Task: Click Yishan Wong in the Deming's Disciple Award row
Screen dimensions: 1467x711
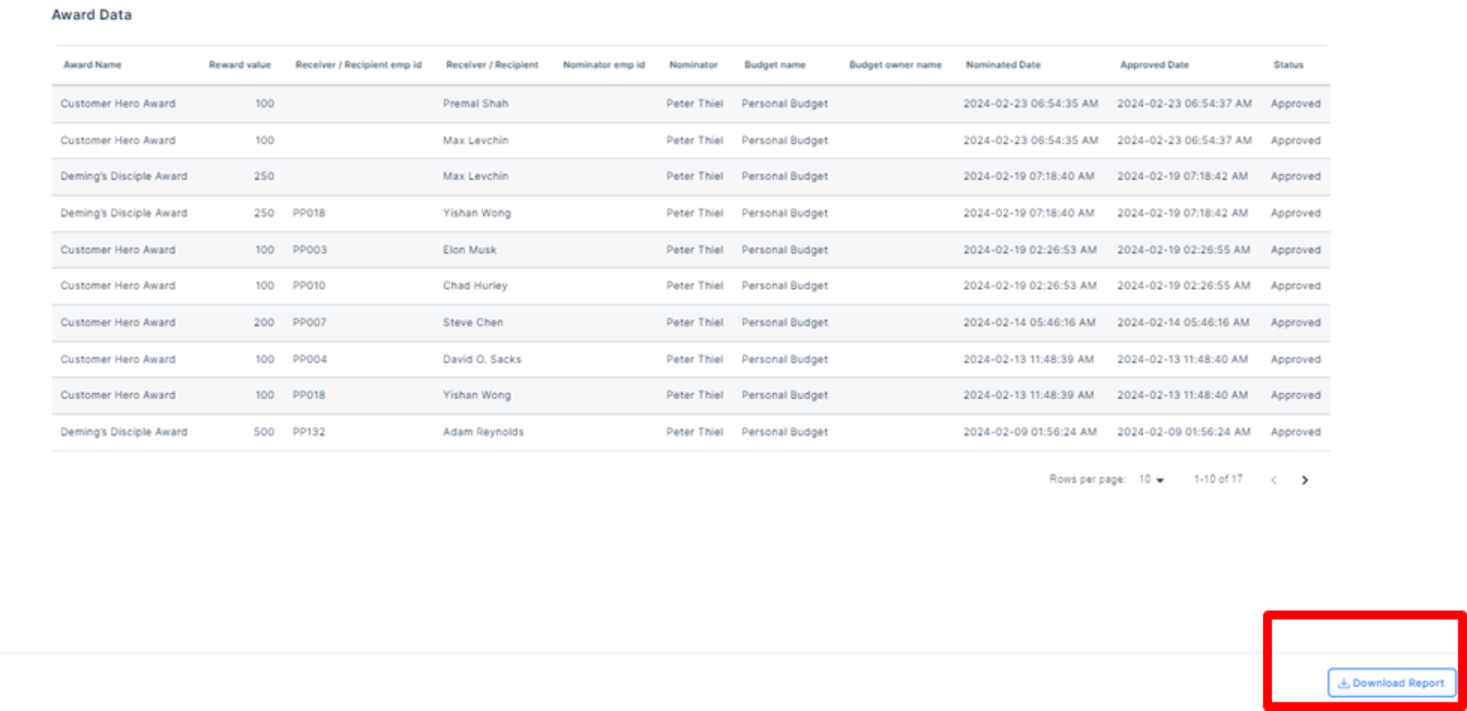Action: pyautogui.click(x=476, y=213)
